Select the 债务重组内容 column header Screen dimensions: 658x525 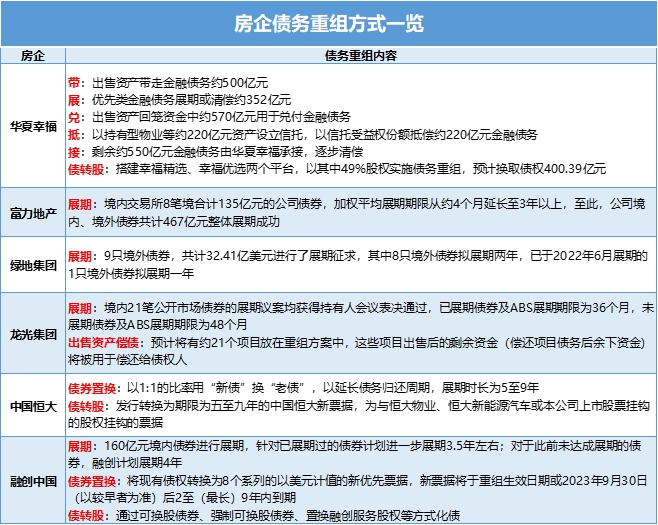tap(361, 55)
